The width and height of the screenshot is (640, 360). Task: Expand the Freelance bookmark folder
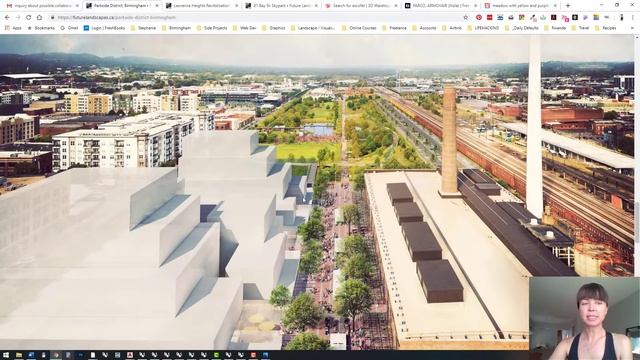394,28
